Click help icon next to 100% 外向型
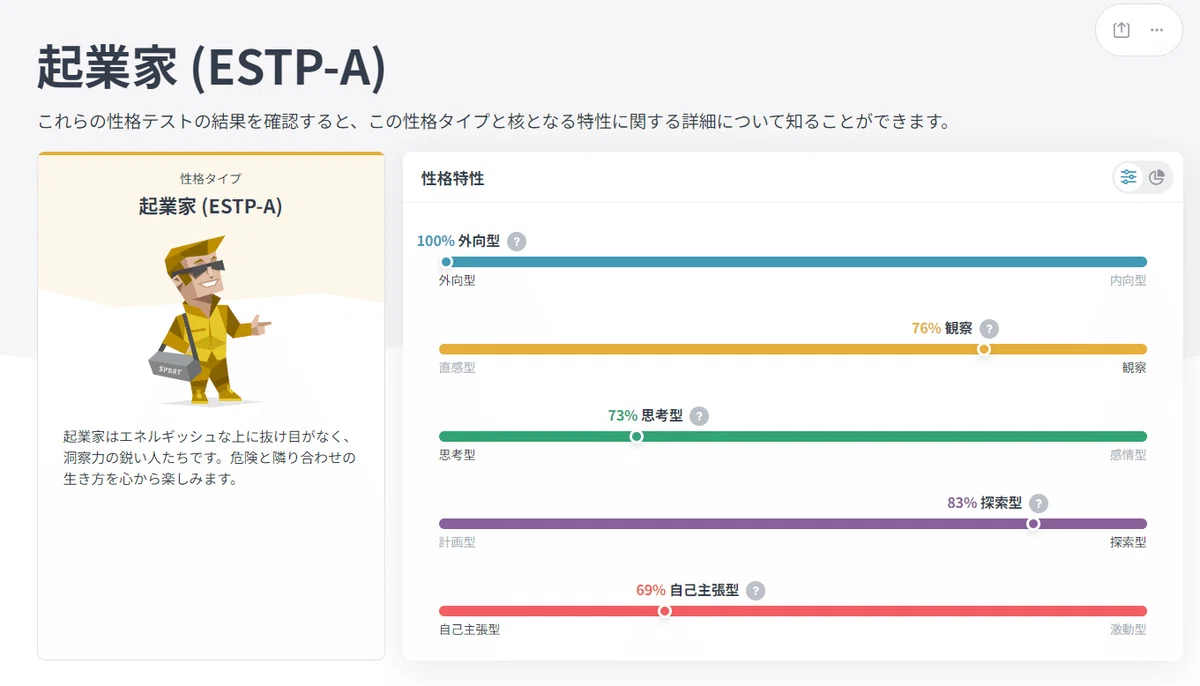Image resolution: width=1200 pixels, height=686 pixels. click(x=516, y=241)
